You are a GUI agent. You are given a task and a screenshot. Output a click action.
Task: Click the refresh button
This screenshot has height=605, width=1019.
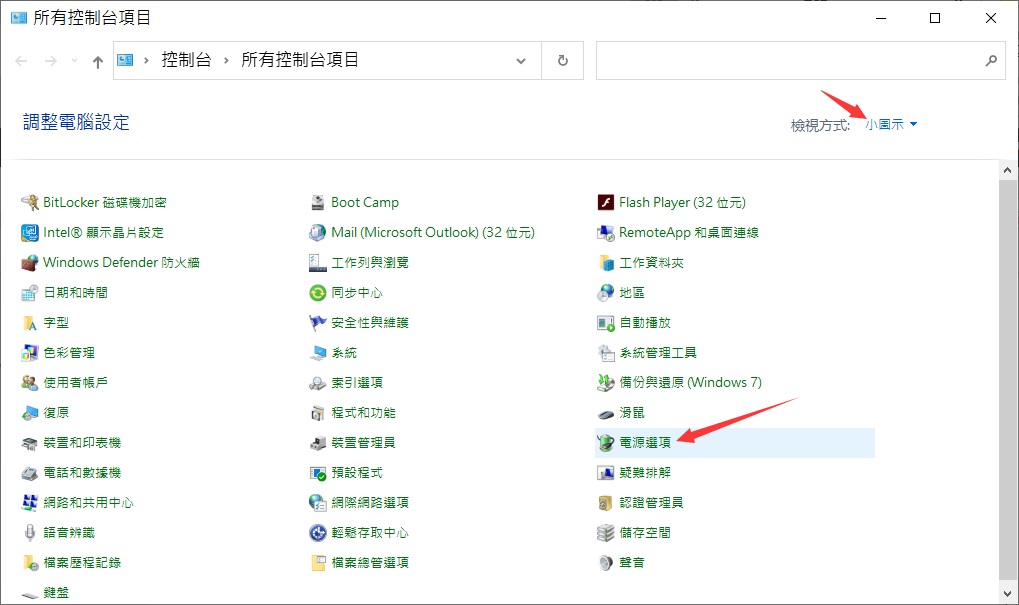pyautogui.click(x=563, y=60)
